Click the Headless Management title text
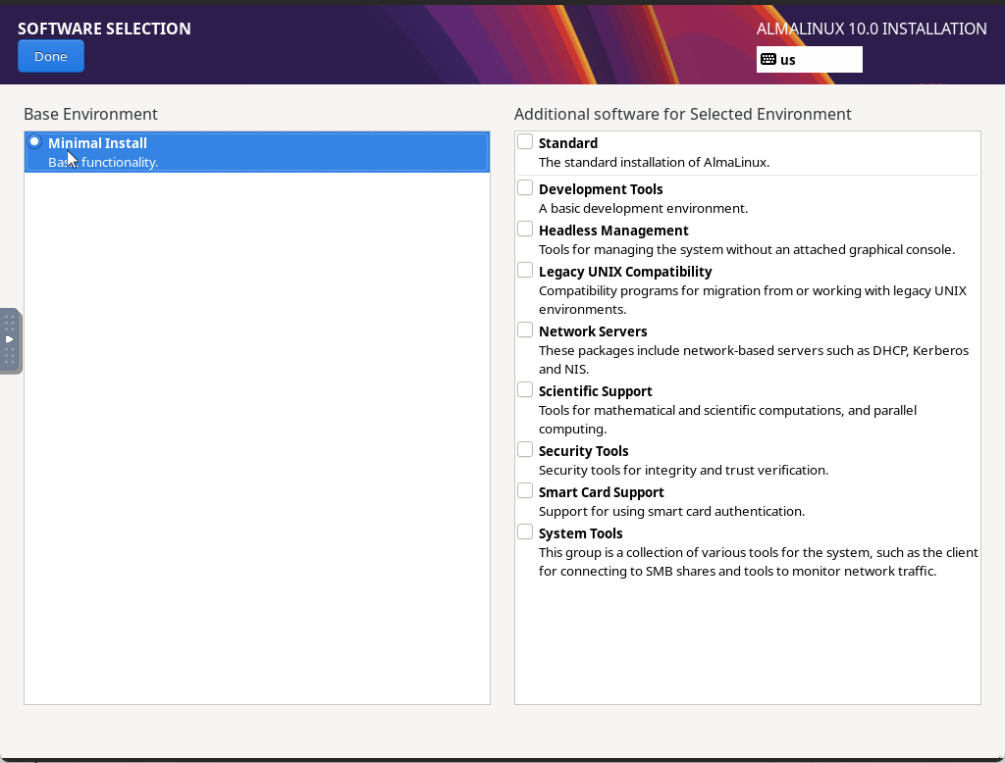Screen dimensions: 1005x763 [x=613, y=230]
